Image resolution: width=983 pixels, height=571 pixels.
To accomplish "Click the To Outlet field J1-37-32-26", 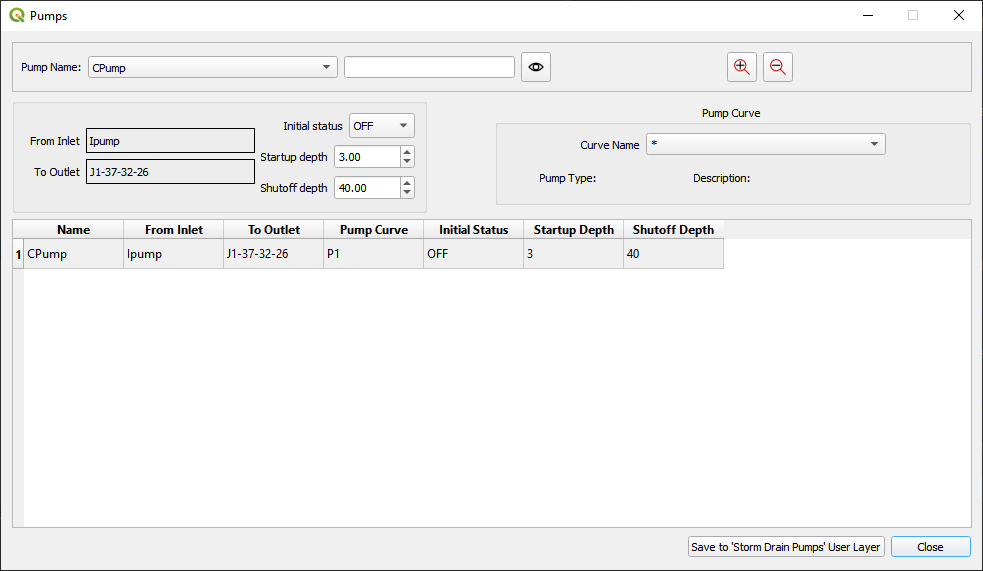I will (x=170, y=172).
